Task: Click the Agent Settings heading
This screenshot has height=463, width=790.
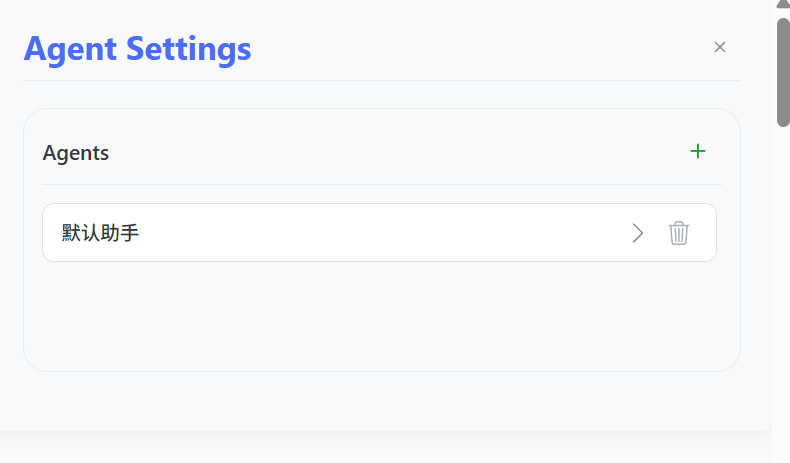Action: (x=137, y=49)
